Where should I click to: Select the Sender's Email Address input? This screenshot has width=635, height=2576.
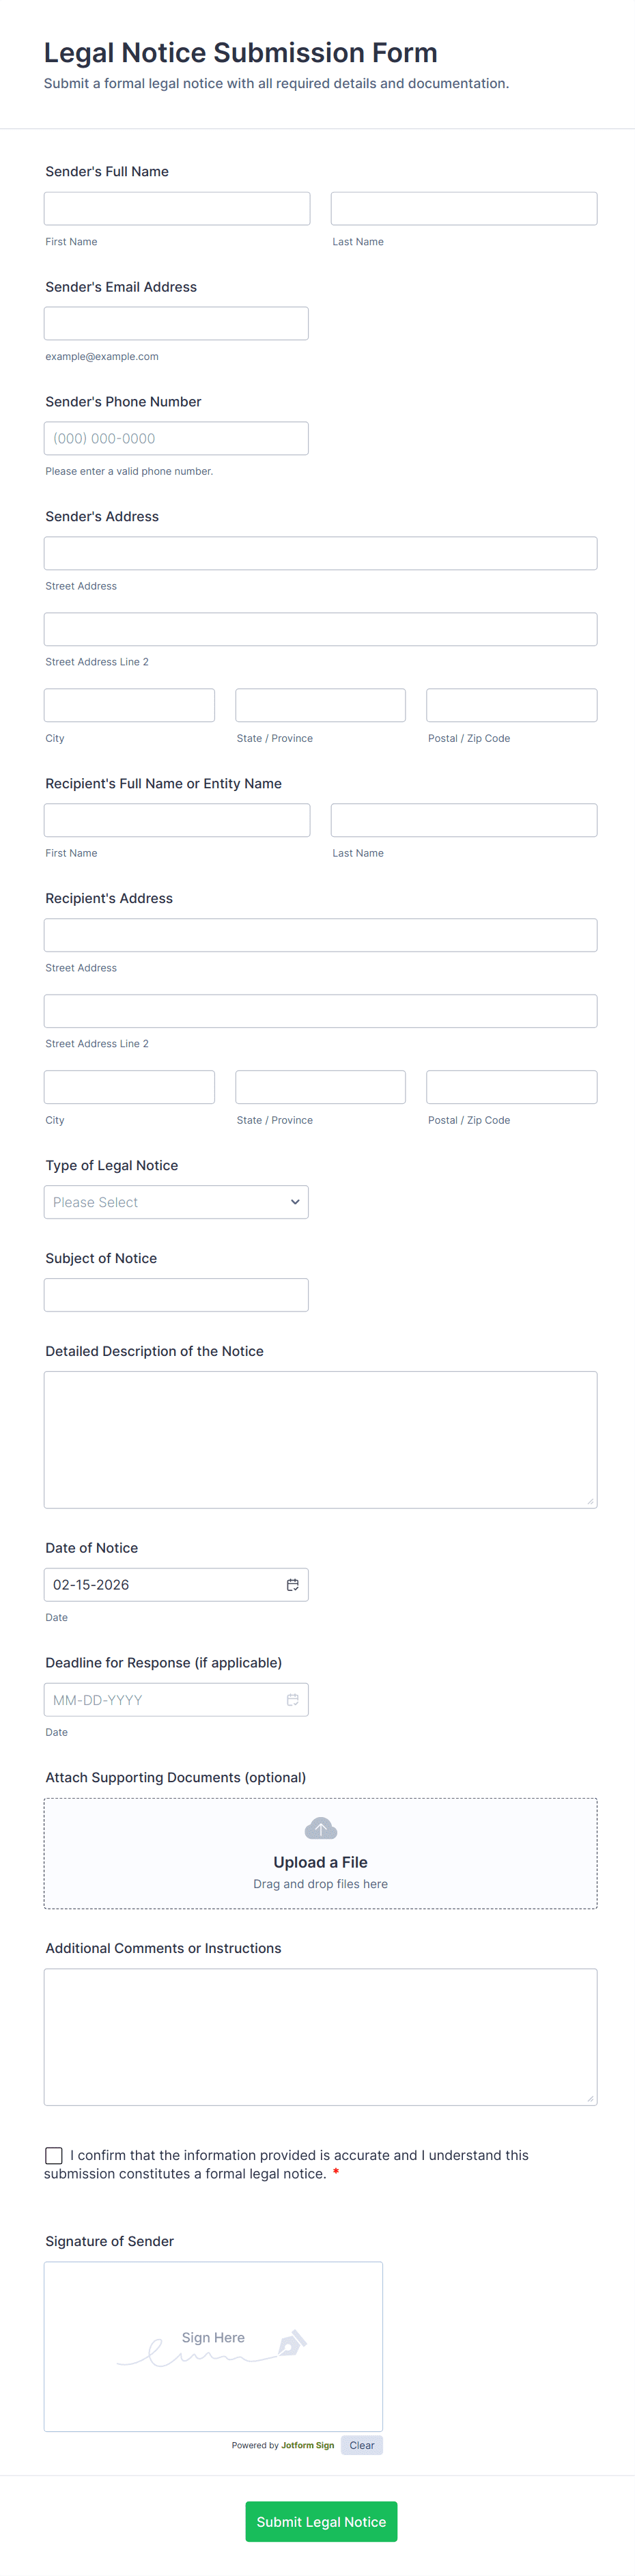176,323
